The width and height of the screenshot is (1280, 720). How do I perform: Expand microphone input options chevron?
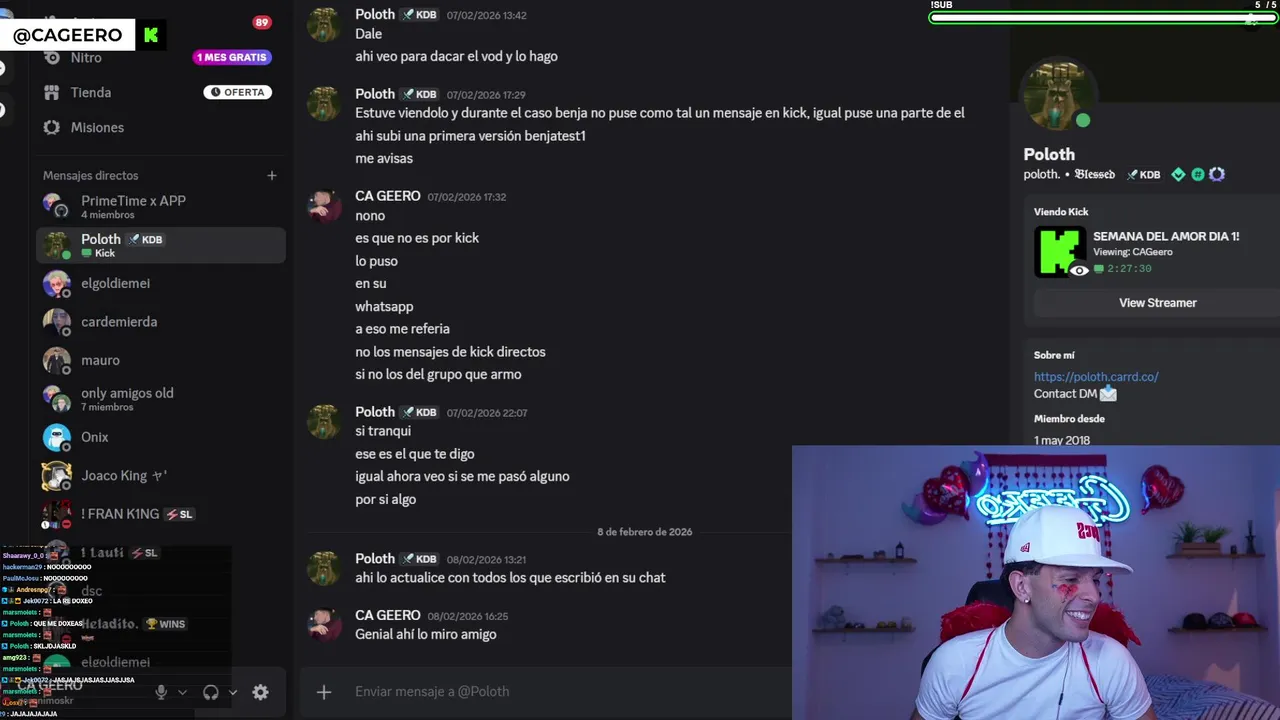click(182, 692)
